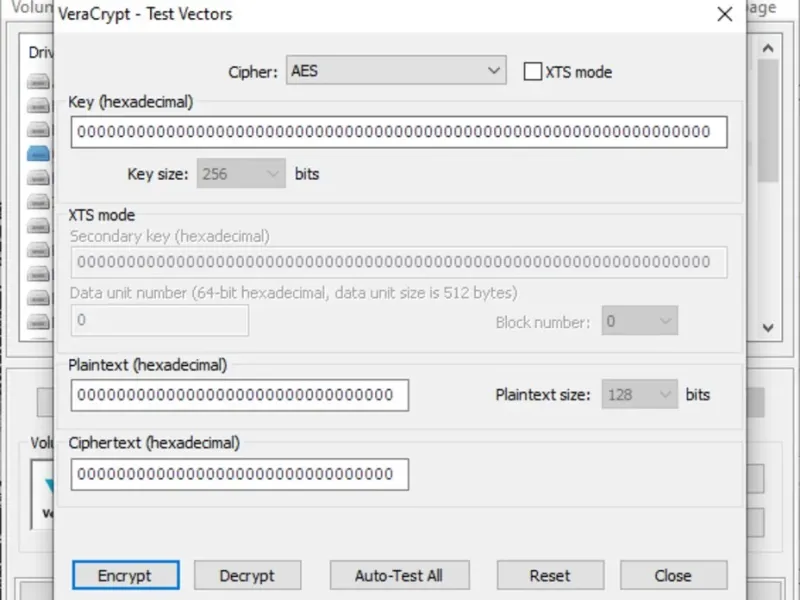Click the Plaintext hexadecimal input field
This screenshot has width=800, height=600.
(x=240, y=395)
